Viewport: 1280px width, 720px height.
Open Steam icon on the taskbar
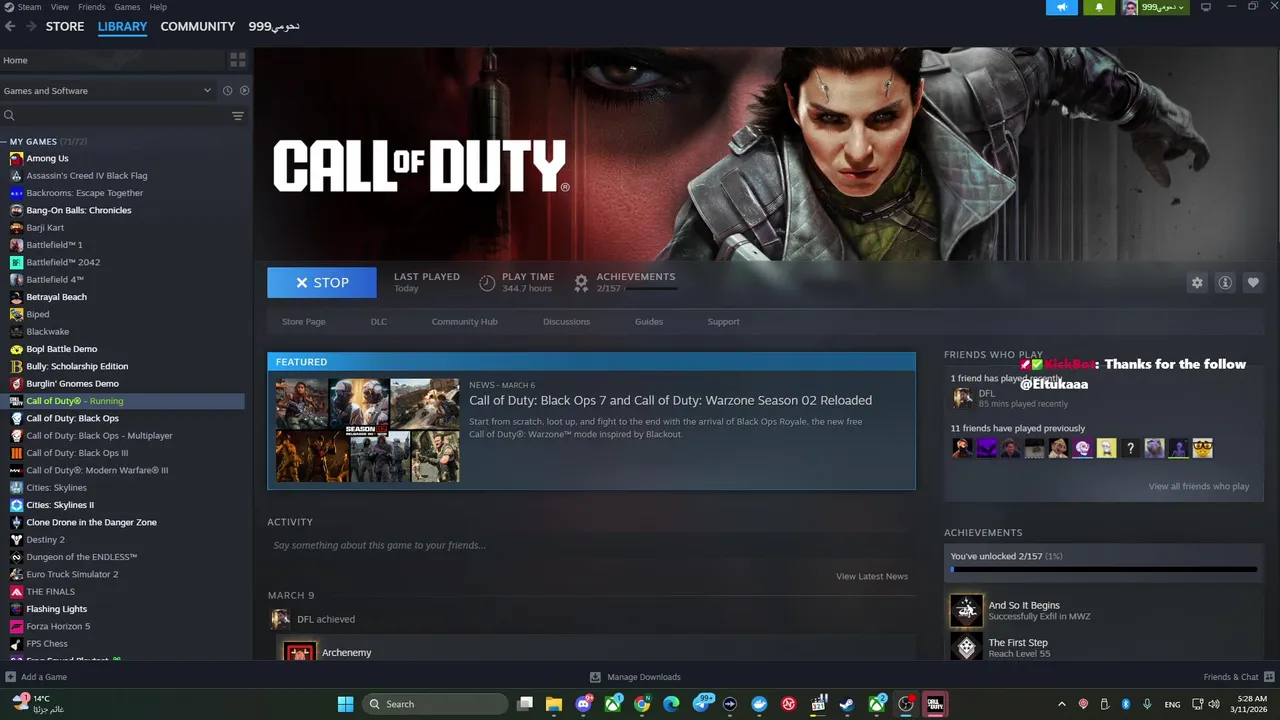[847, 704]
